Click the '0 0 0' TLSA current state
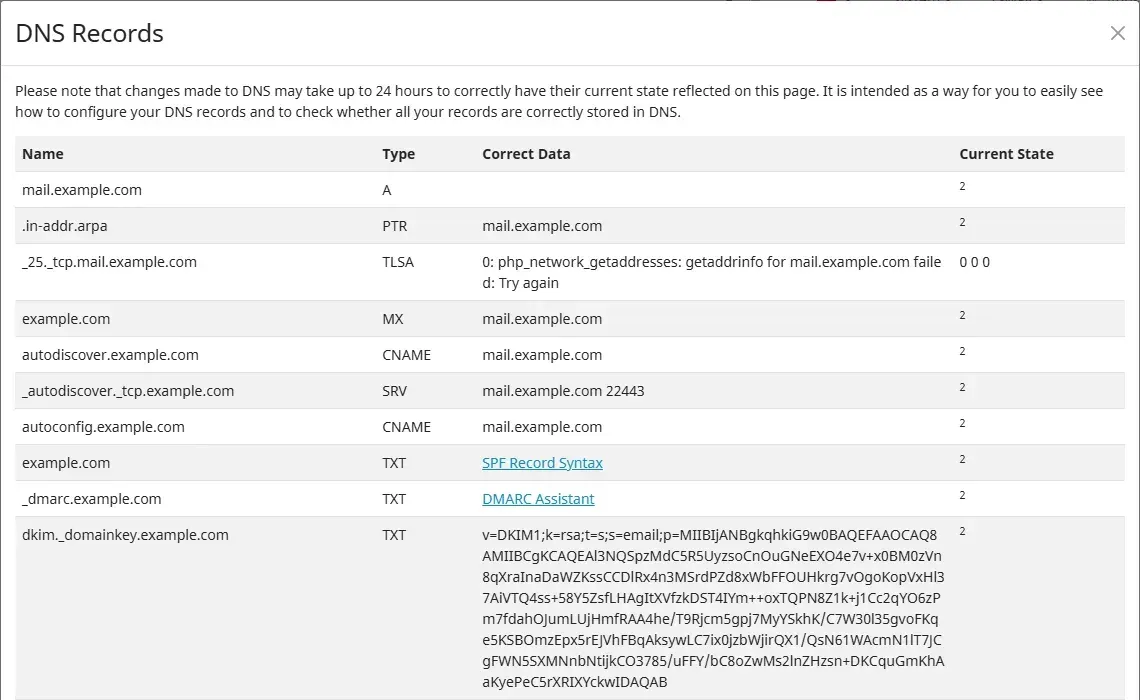The width and height of the screenshot is (1140, 700). 974,262
